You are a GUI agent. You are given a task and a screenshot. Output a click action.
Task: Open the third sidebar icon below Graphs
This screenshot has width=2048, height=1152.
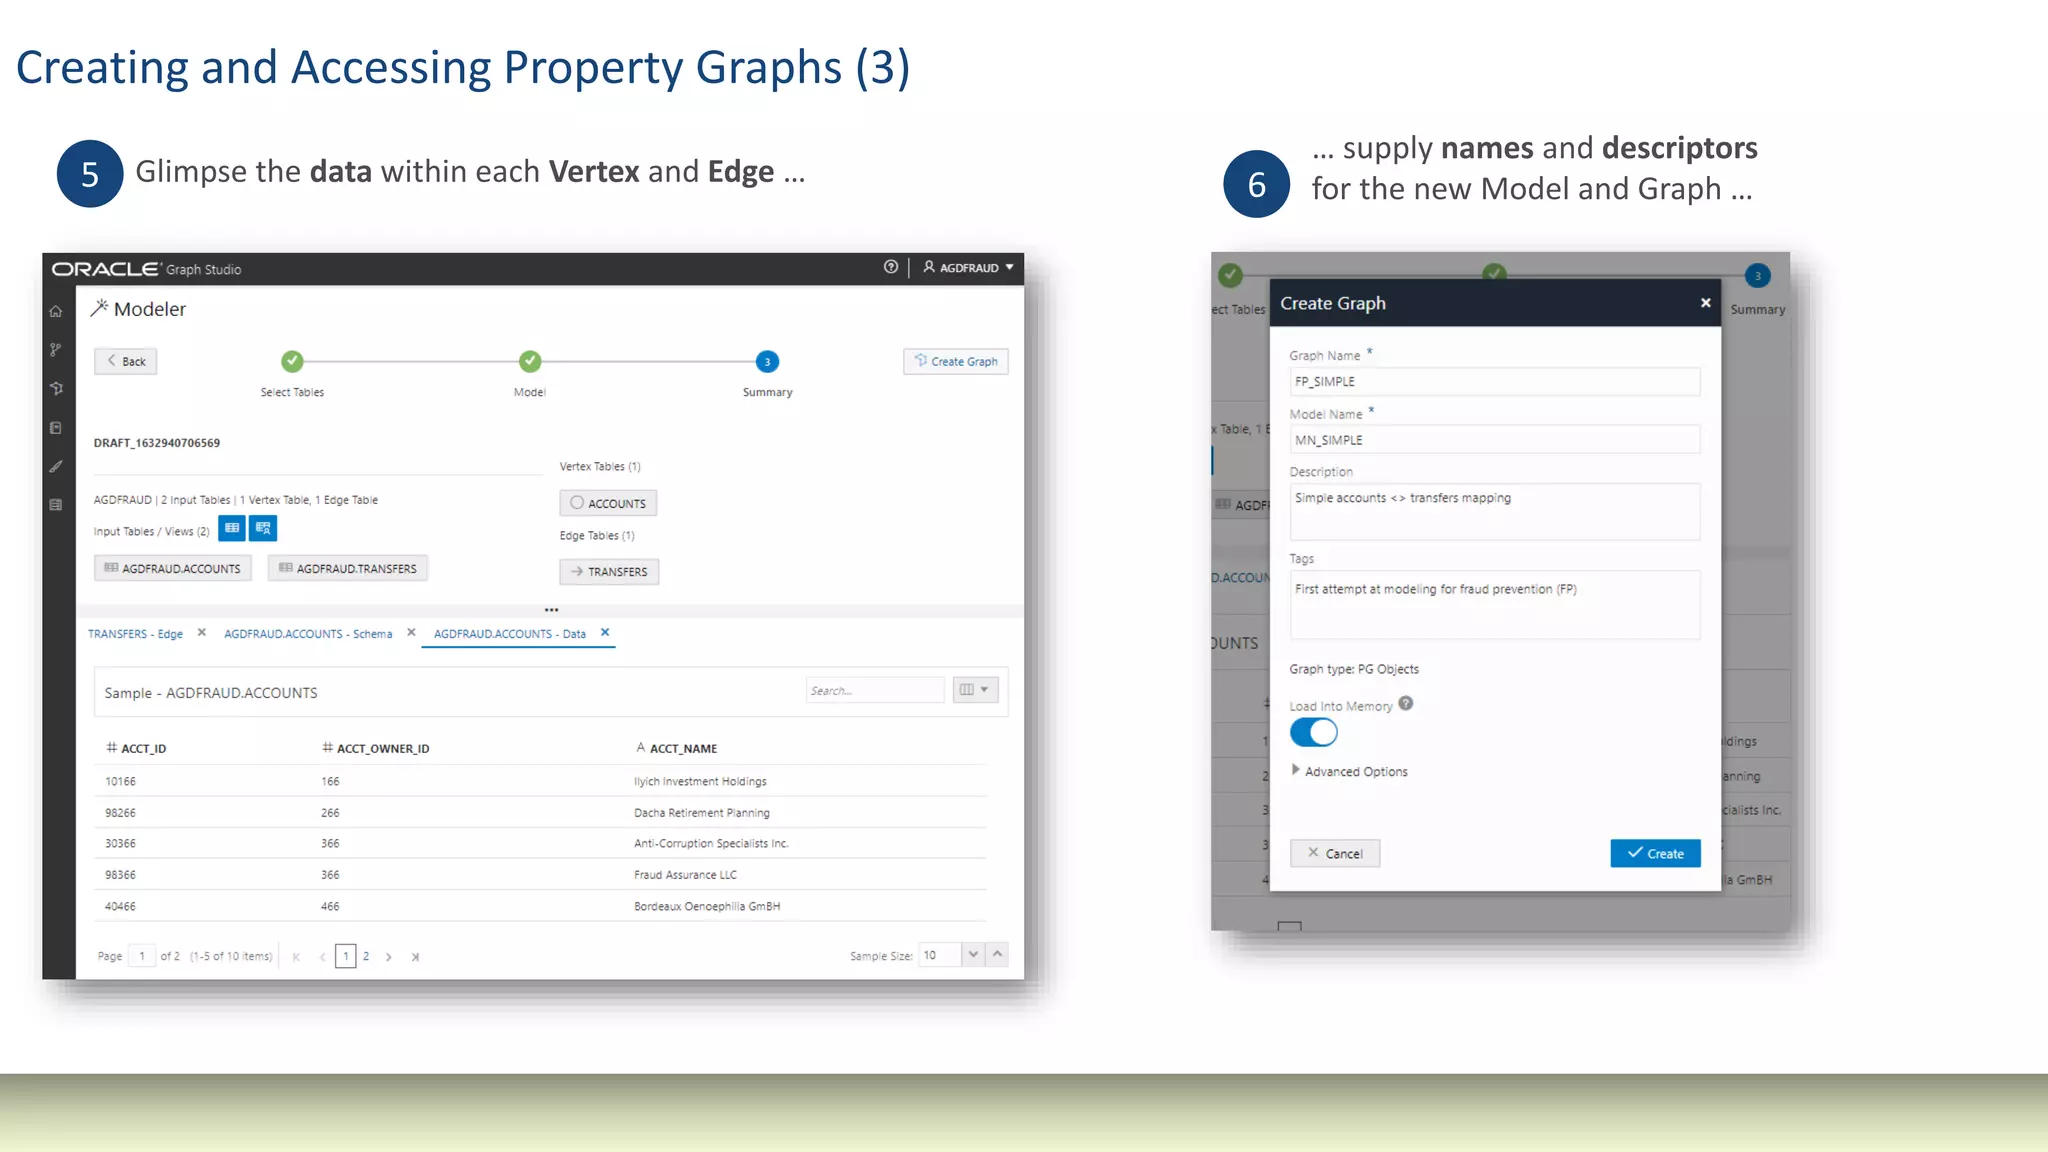coord(56,388)
